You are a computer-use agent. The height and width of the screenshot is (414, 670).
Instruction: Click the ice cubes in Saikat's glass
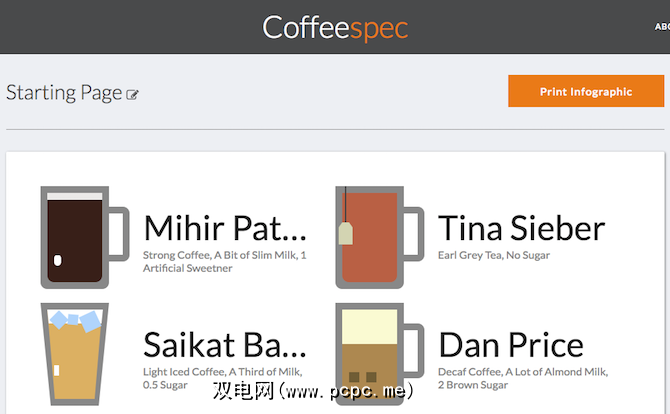76,320
